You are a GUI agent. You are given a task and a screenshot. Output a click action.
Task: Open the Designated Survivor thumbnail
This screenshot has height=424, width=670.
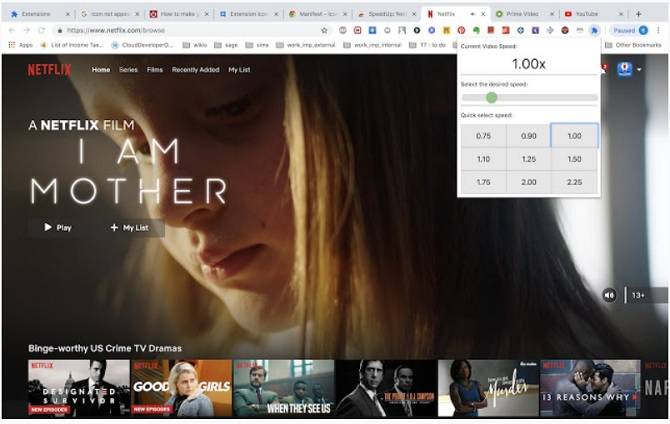79,388
